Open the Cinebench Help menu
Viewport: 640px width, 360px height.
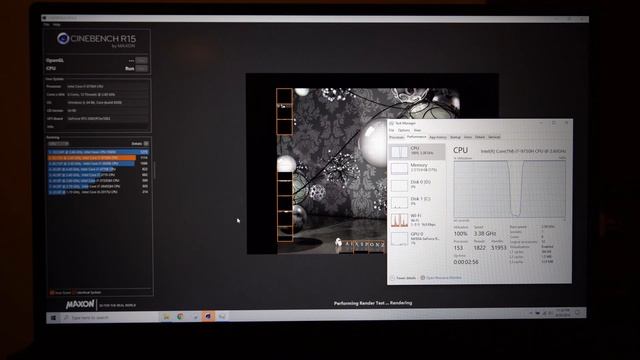[x=56, y=24]
